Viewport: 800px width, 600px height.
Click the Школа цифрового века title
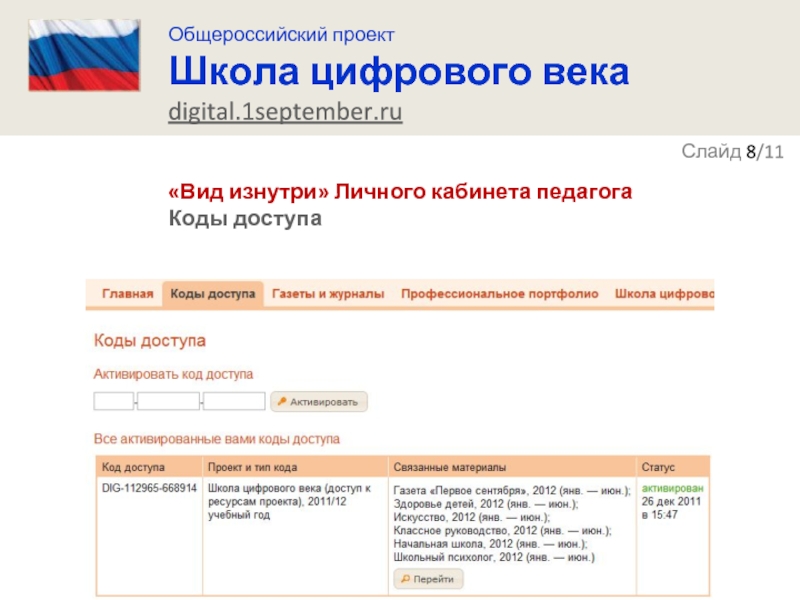(x=399, y=71)
